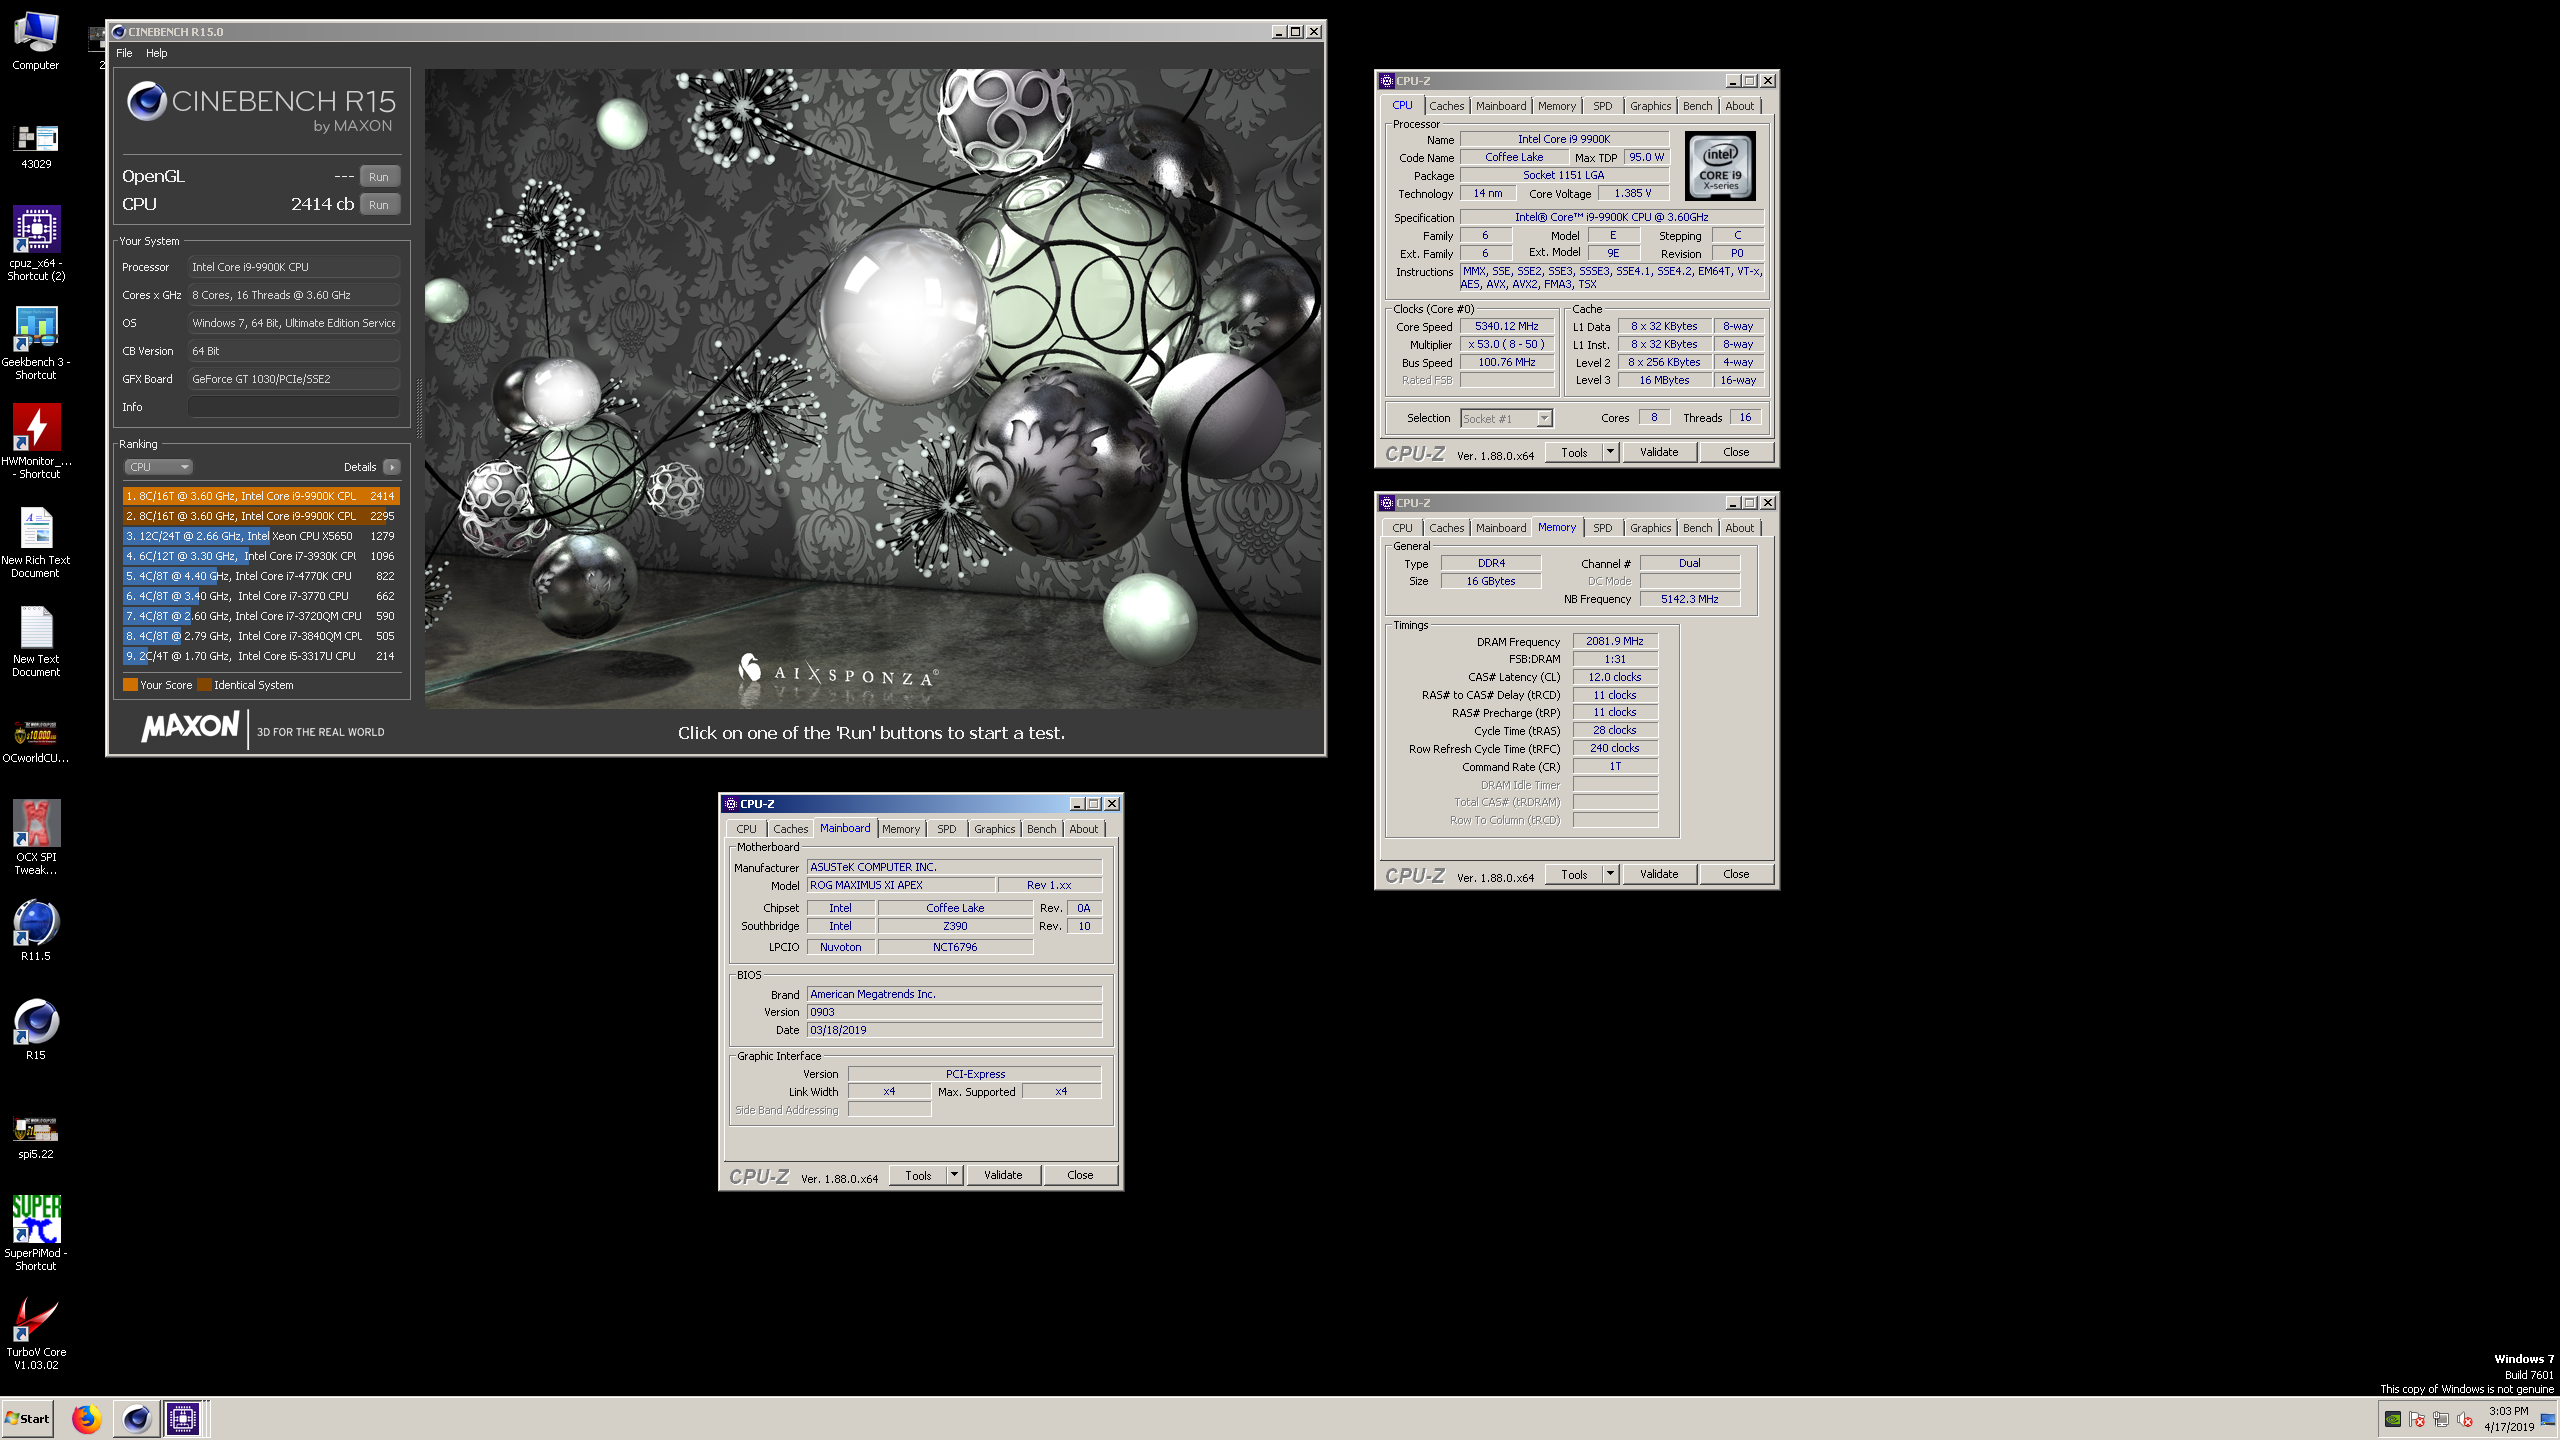The image size is (2560, 1440).
Task: Click Validate in top CPU-Z window
Action: coord(1659,452)
